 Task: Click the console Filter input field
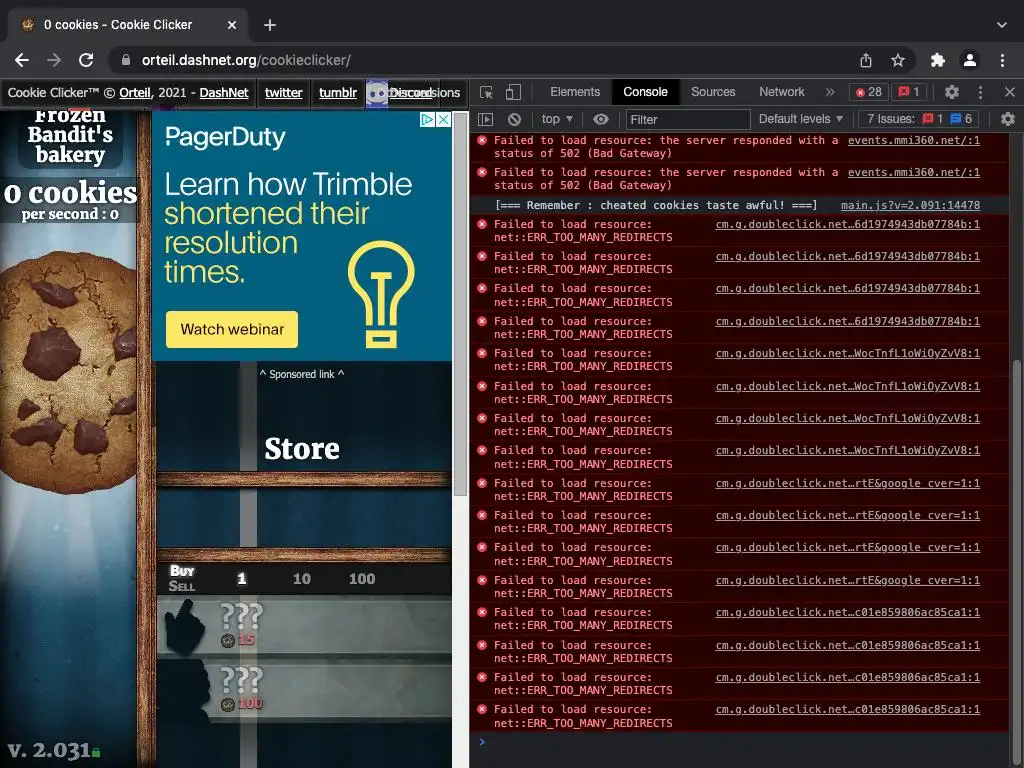[x=688, y=120]
